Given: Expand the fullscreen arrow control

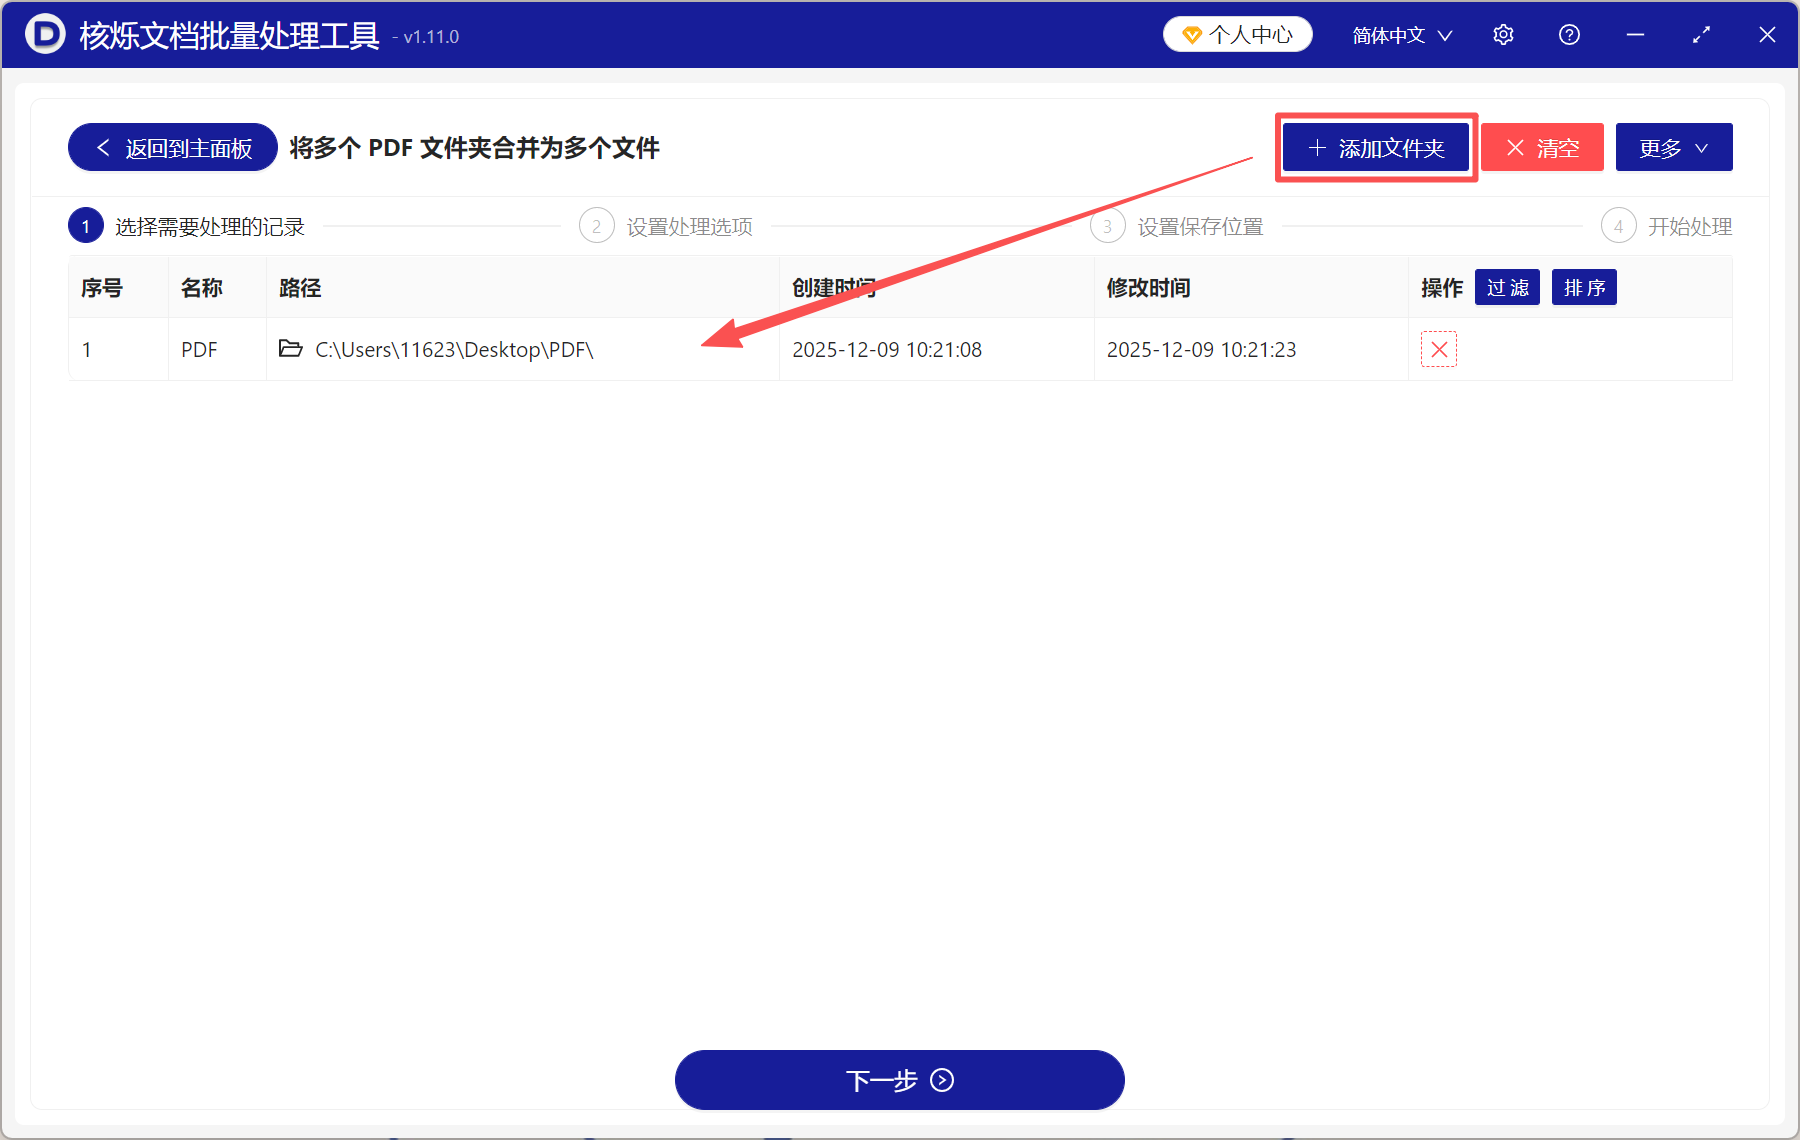Looking at the screenshot, I should coord(1701,34).
